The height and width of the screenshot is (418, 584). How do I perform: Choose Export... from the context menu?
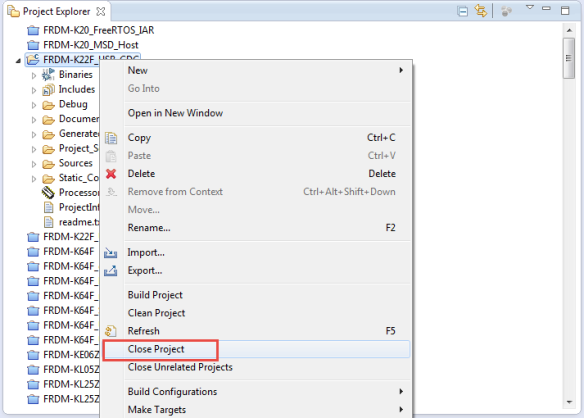click(266, 270)
